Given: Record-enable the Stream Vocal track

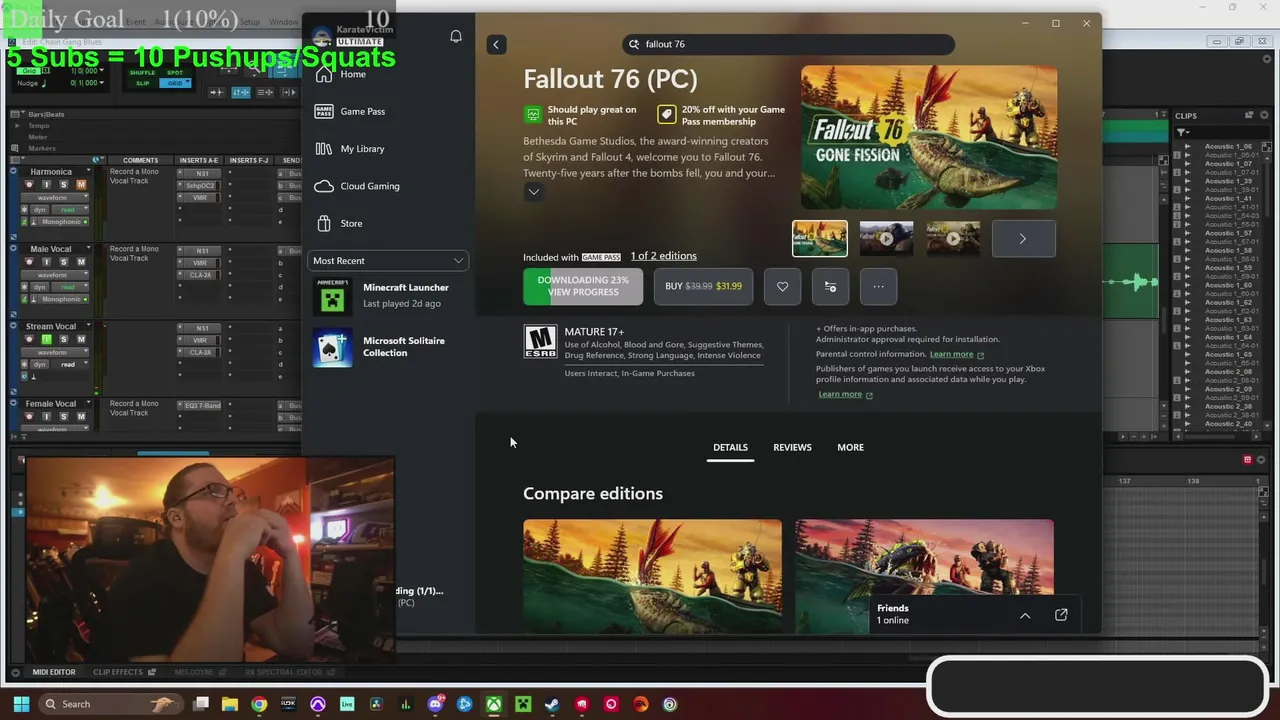Looking at the screenshot, I should [x=29, y=339].
